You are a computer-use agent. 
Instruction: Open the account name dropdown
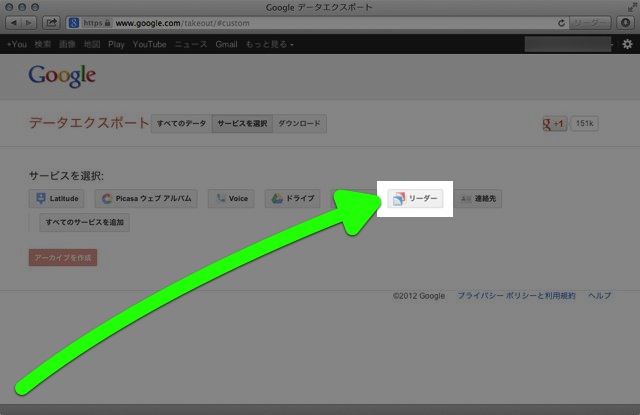(x=569, y=44)
